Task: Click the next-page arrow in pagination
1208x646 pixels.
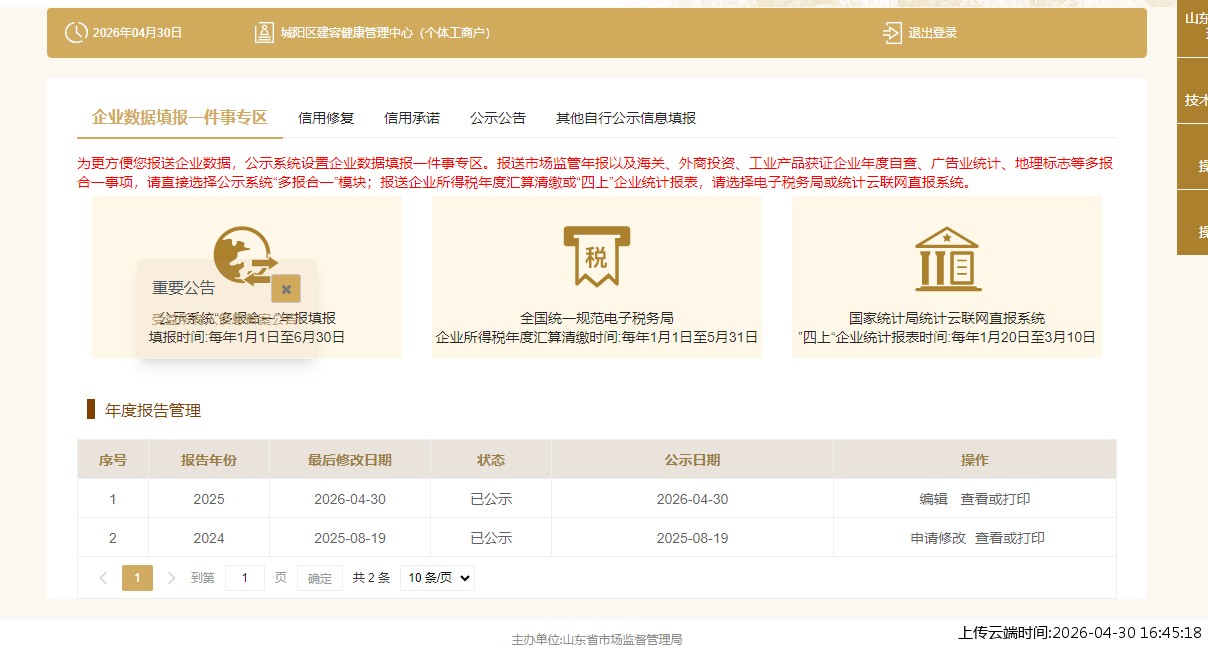Action: coord(170,577)
